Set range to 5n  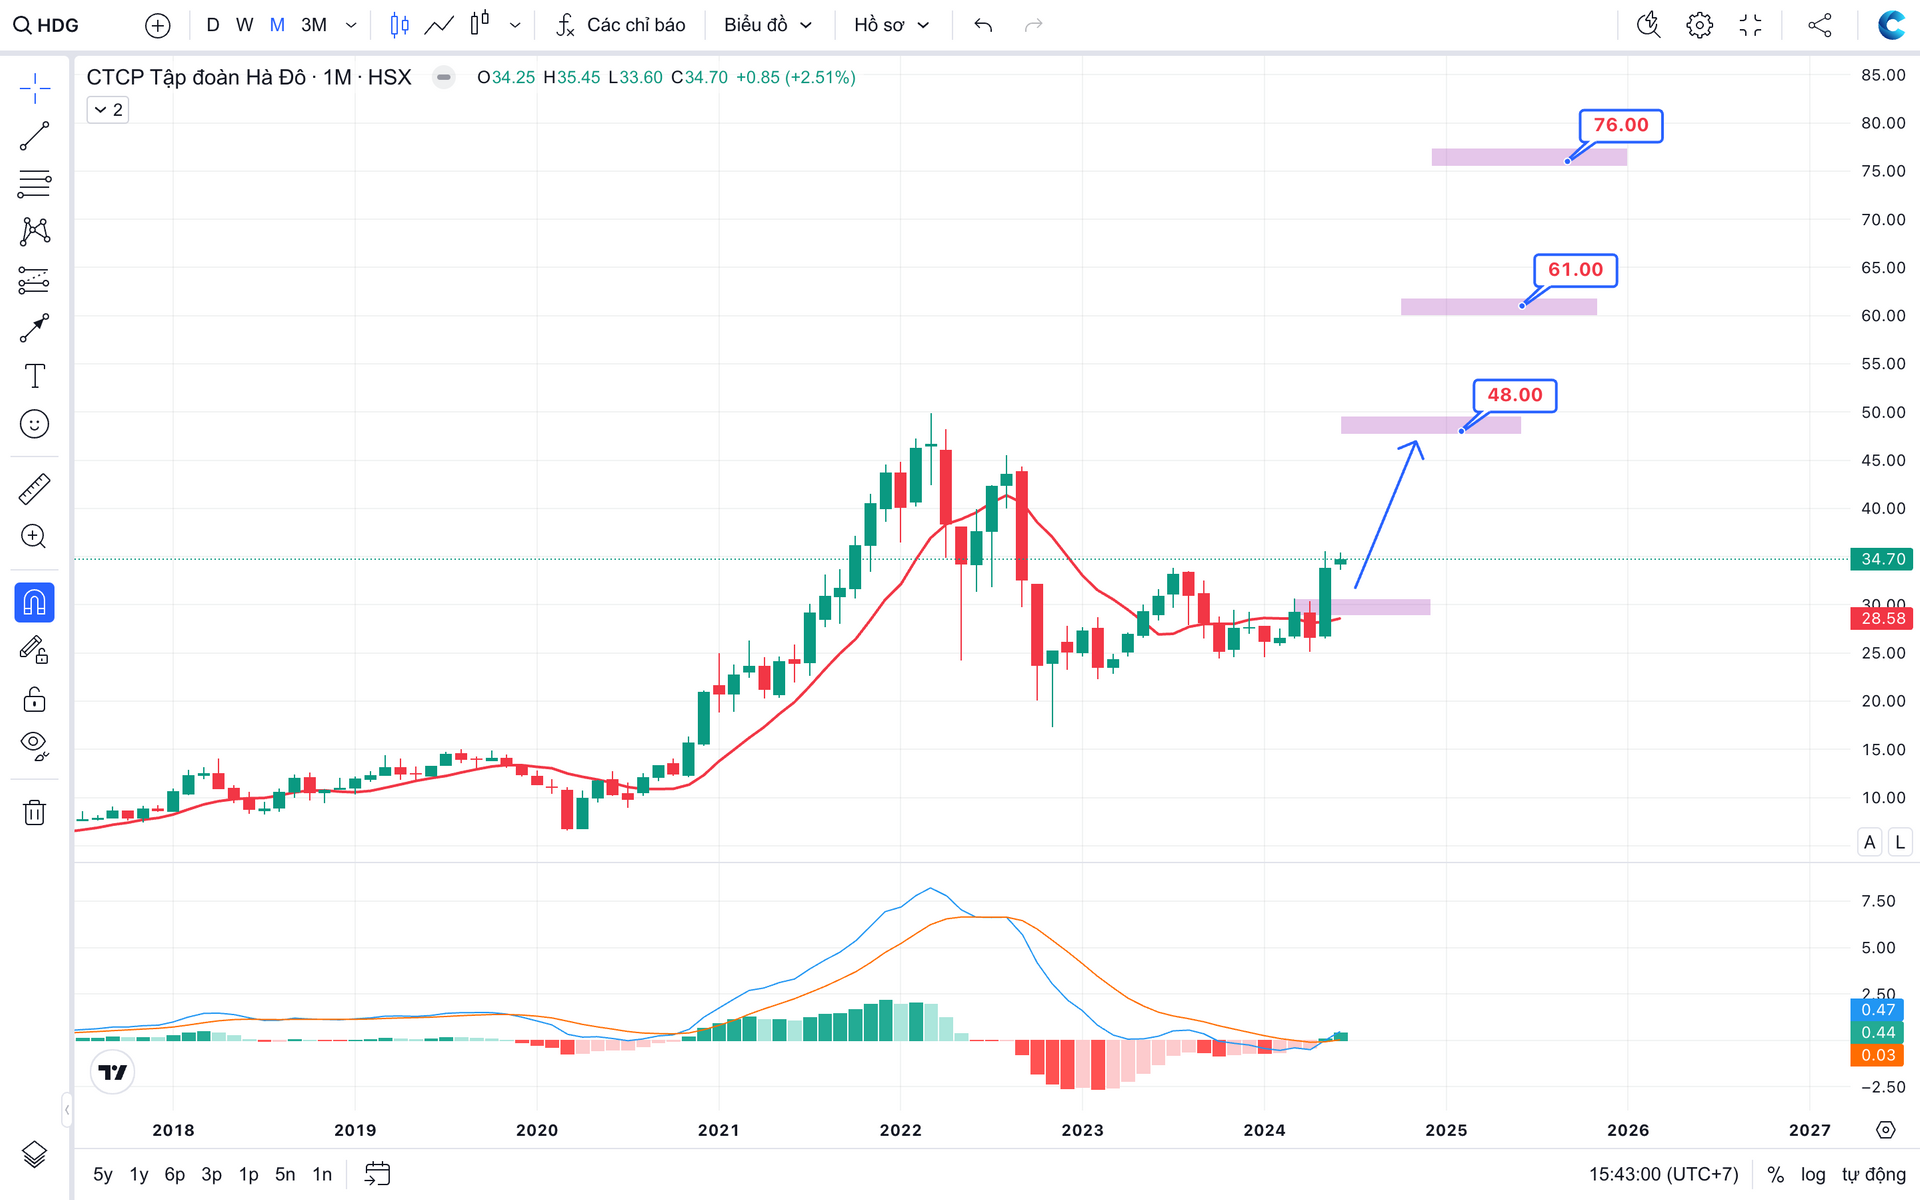(x=285, y=1174)
